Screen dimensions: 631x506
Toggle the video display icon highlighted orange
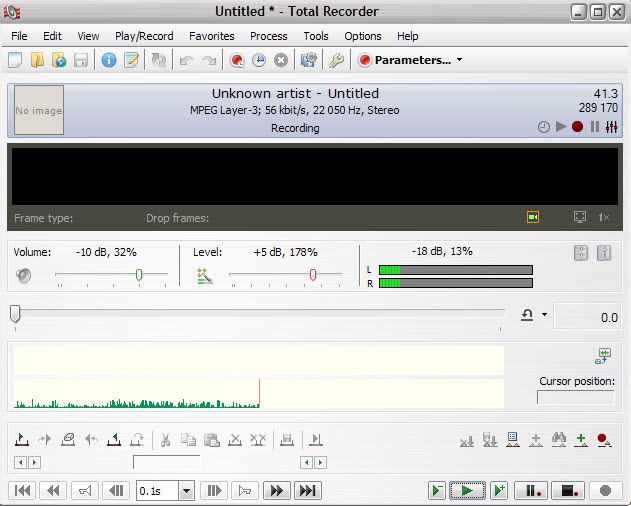[533, 217]
